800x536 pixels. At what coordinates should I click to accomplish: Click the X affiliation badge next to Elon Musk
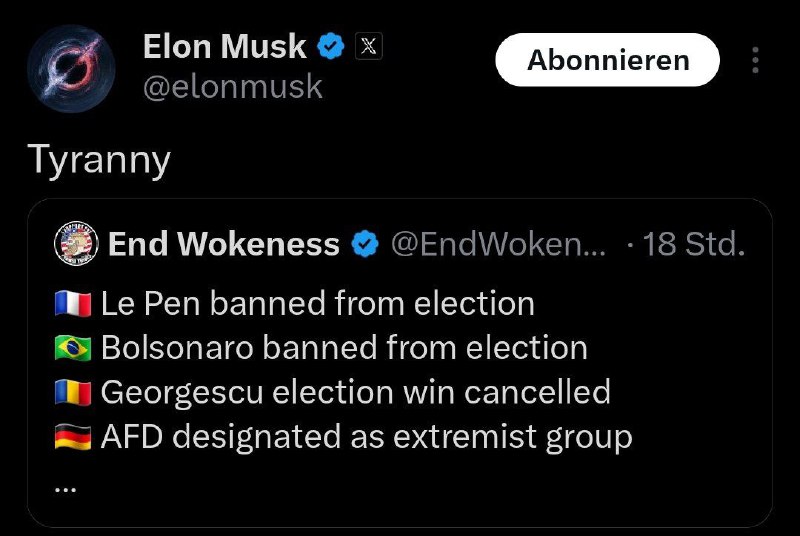pos(368,46)
